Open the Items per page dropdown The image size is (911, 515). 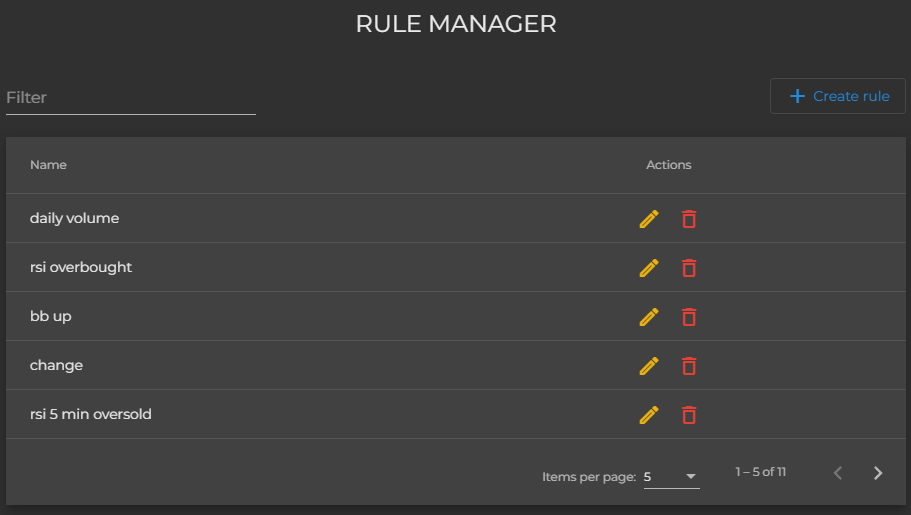point(671,477)
